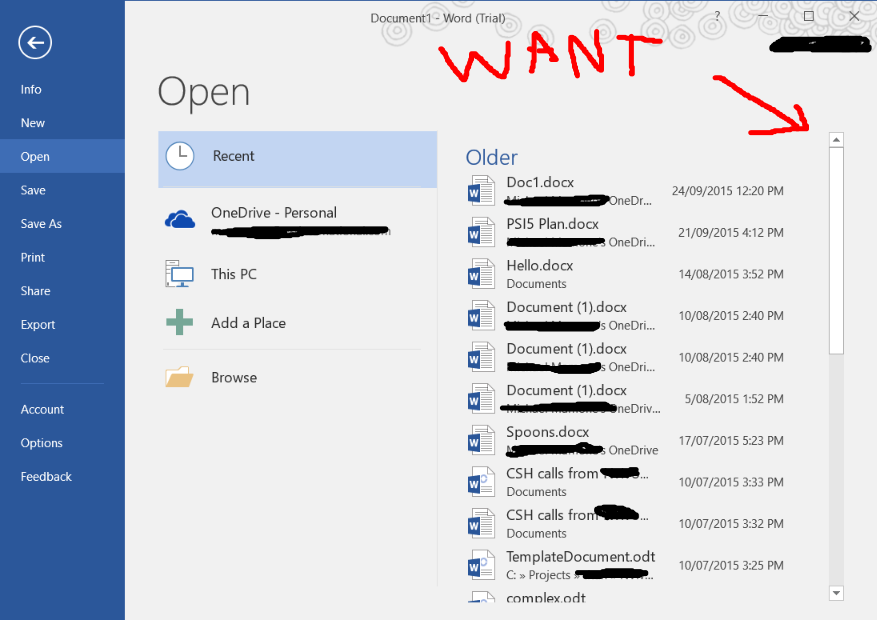Maximize the Word window
Viewport: 877px width, 620px height.
pyautogui.click(x=809, y=16)
